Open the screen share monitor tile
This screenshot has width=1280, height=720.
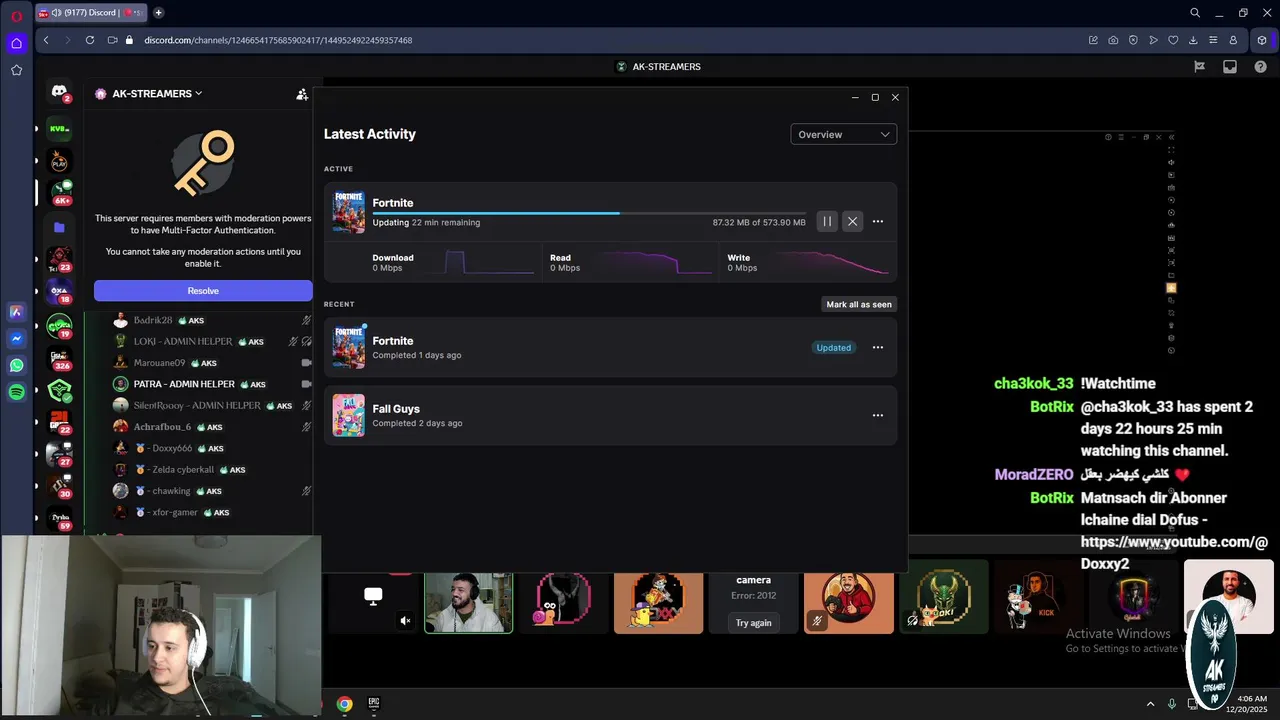tap(373, 603)
